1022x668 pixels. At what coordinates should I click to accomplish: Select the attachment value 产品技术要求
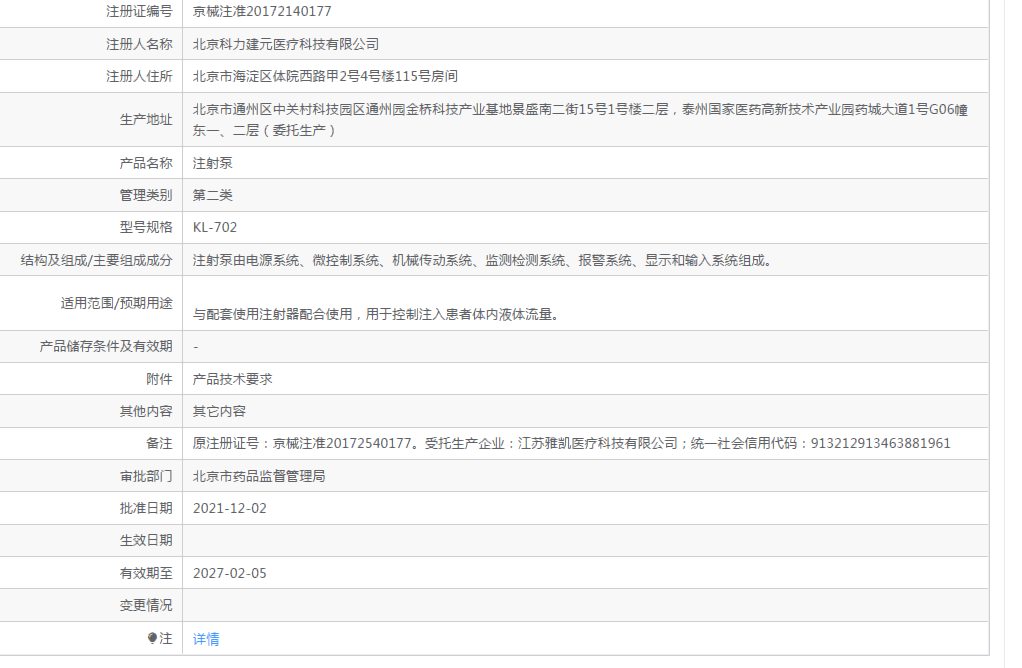[233, 379]
